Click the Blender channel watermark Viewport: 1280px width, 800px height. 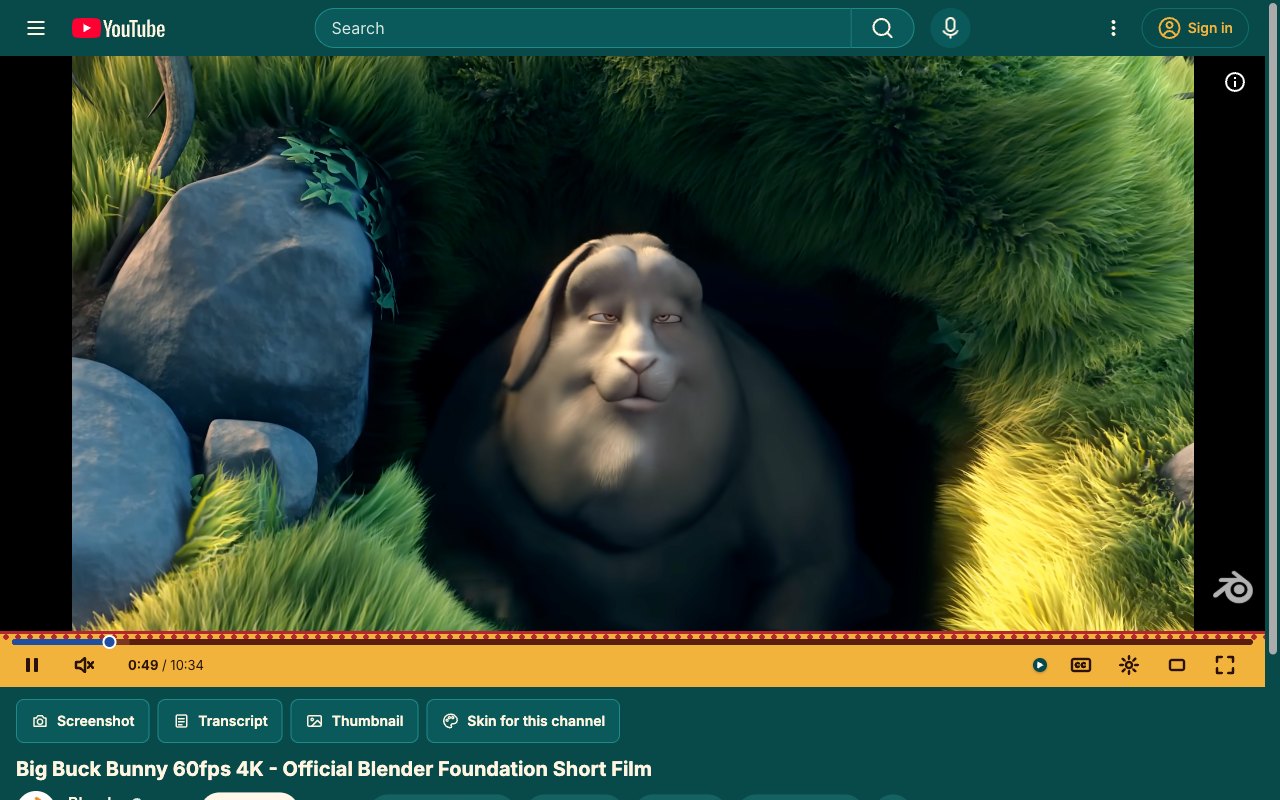[x=1233, y=587]
